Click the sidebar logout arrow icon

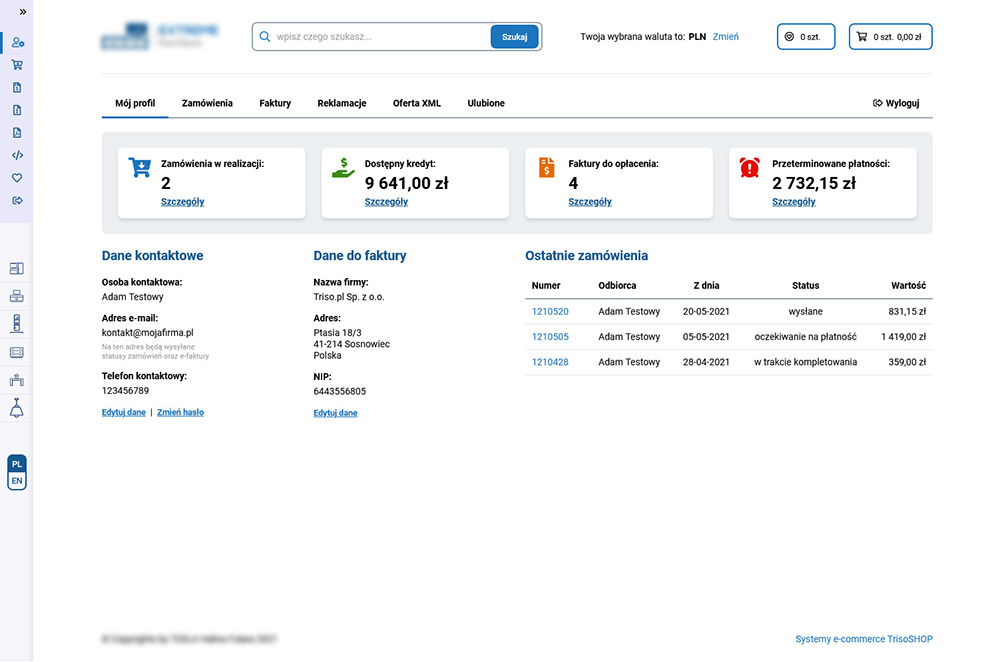point(17,200)
